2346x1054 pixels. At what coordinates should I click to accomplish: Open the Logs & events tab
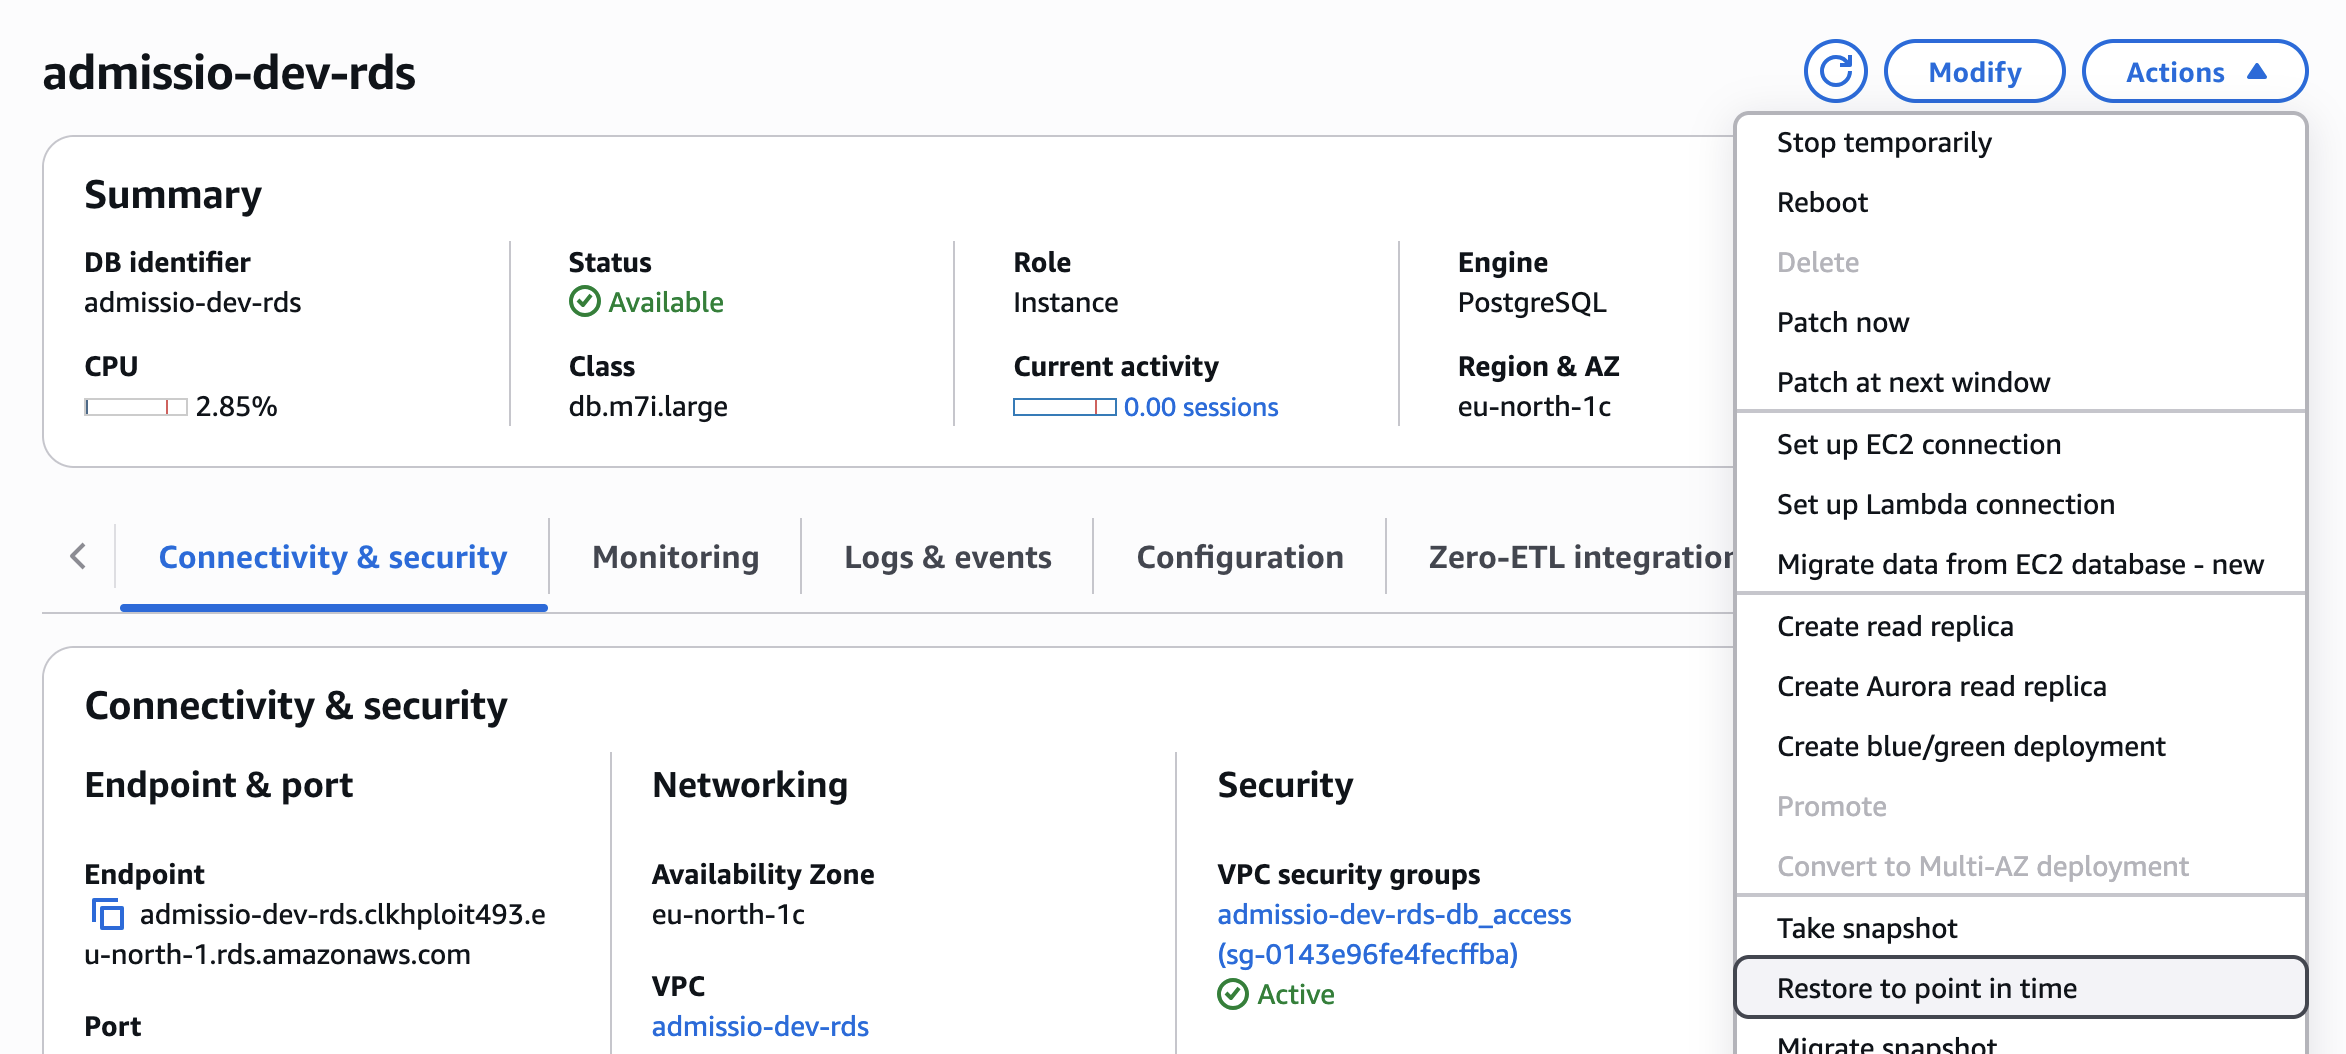click(x=947, y=557)
